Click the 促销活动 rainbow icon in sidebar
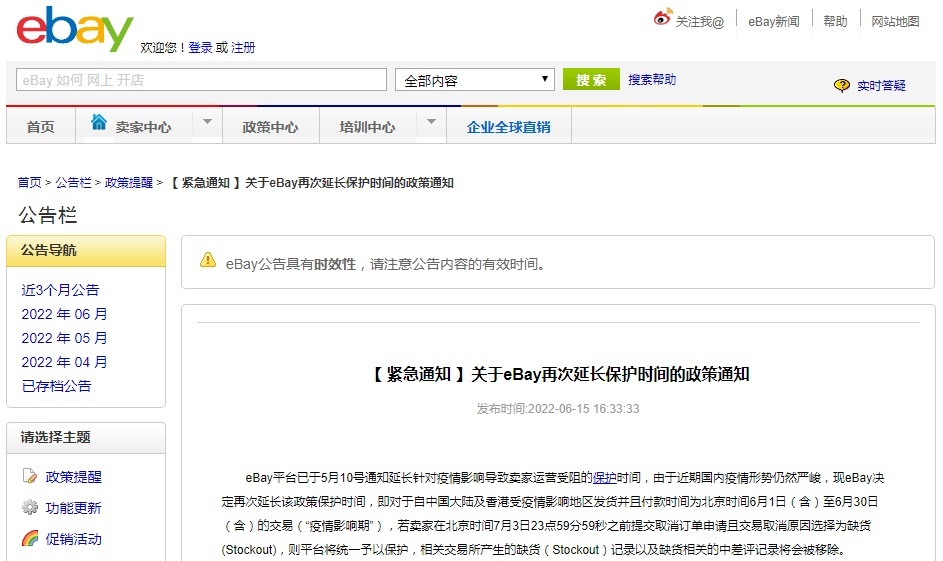 [x=29, y=538]
